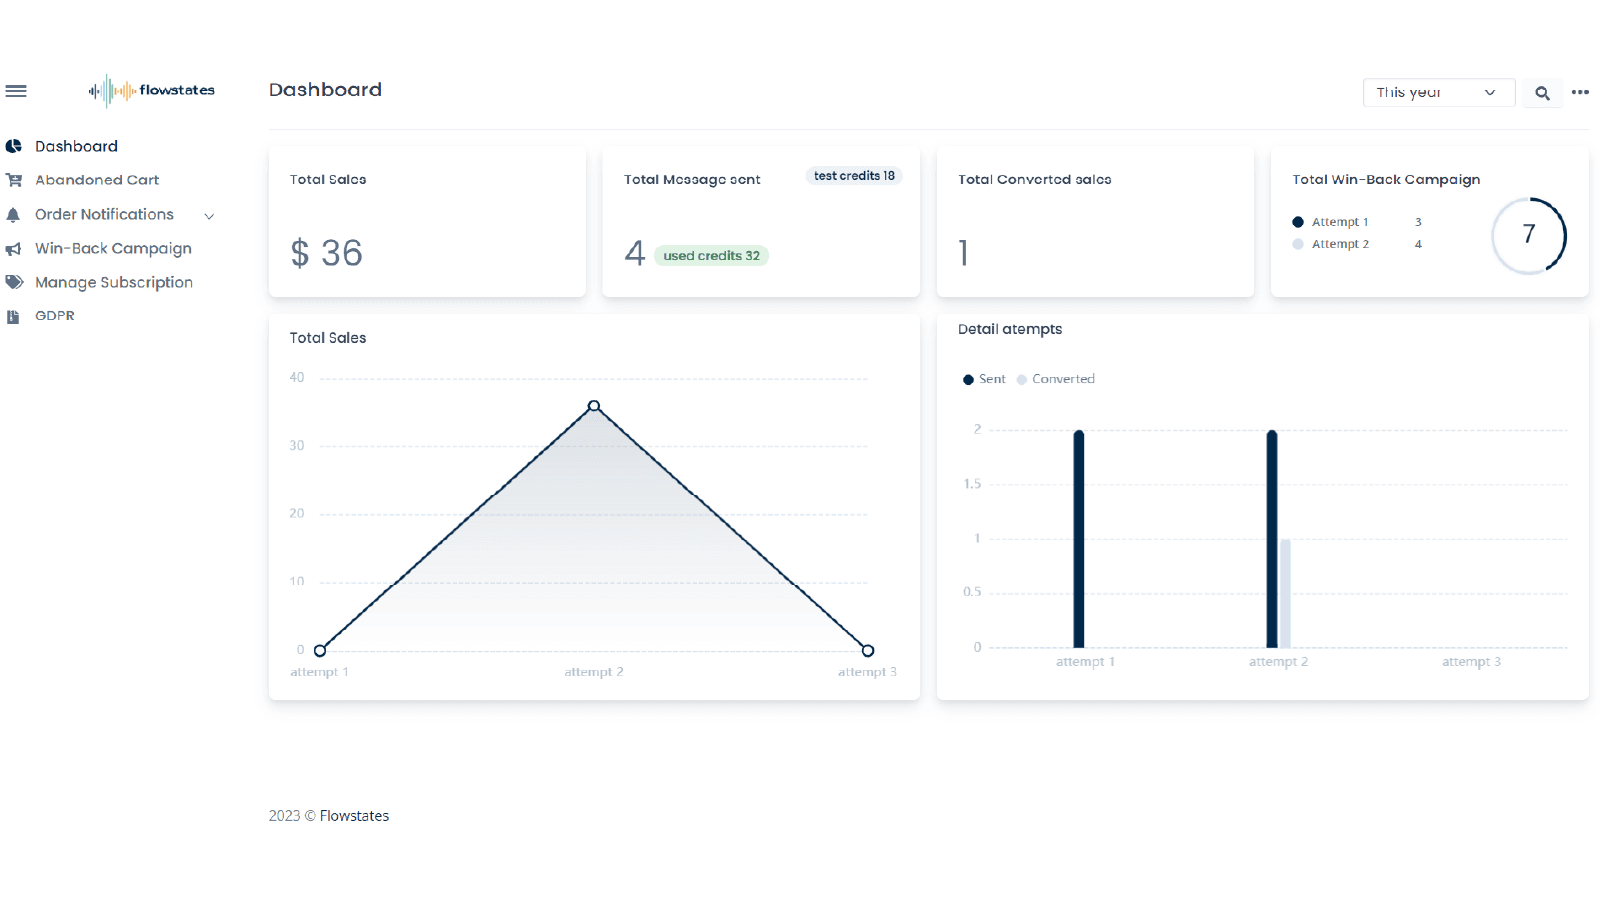Click the Order Notifications bell icon
The height and width of the screenshot is (900, 1600).
(x=13, y=215)
